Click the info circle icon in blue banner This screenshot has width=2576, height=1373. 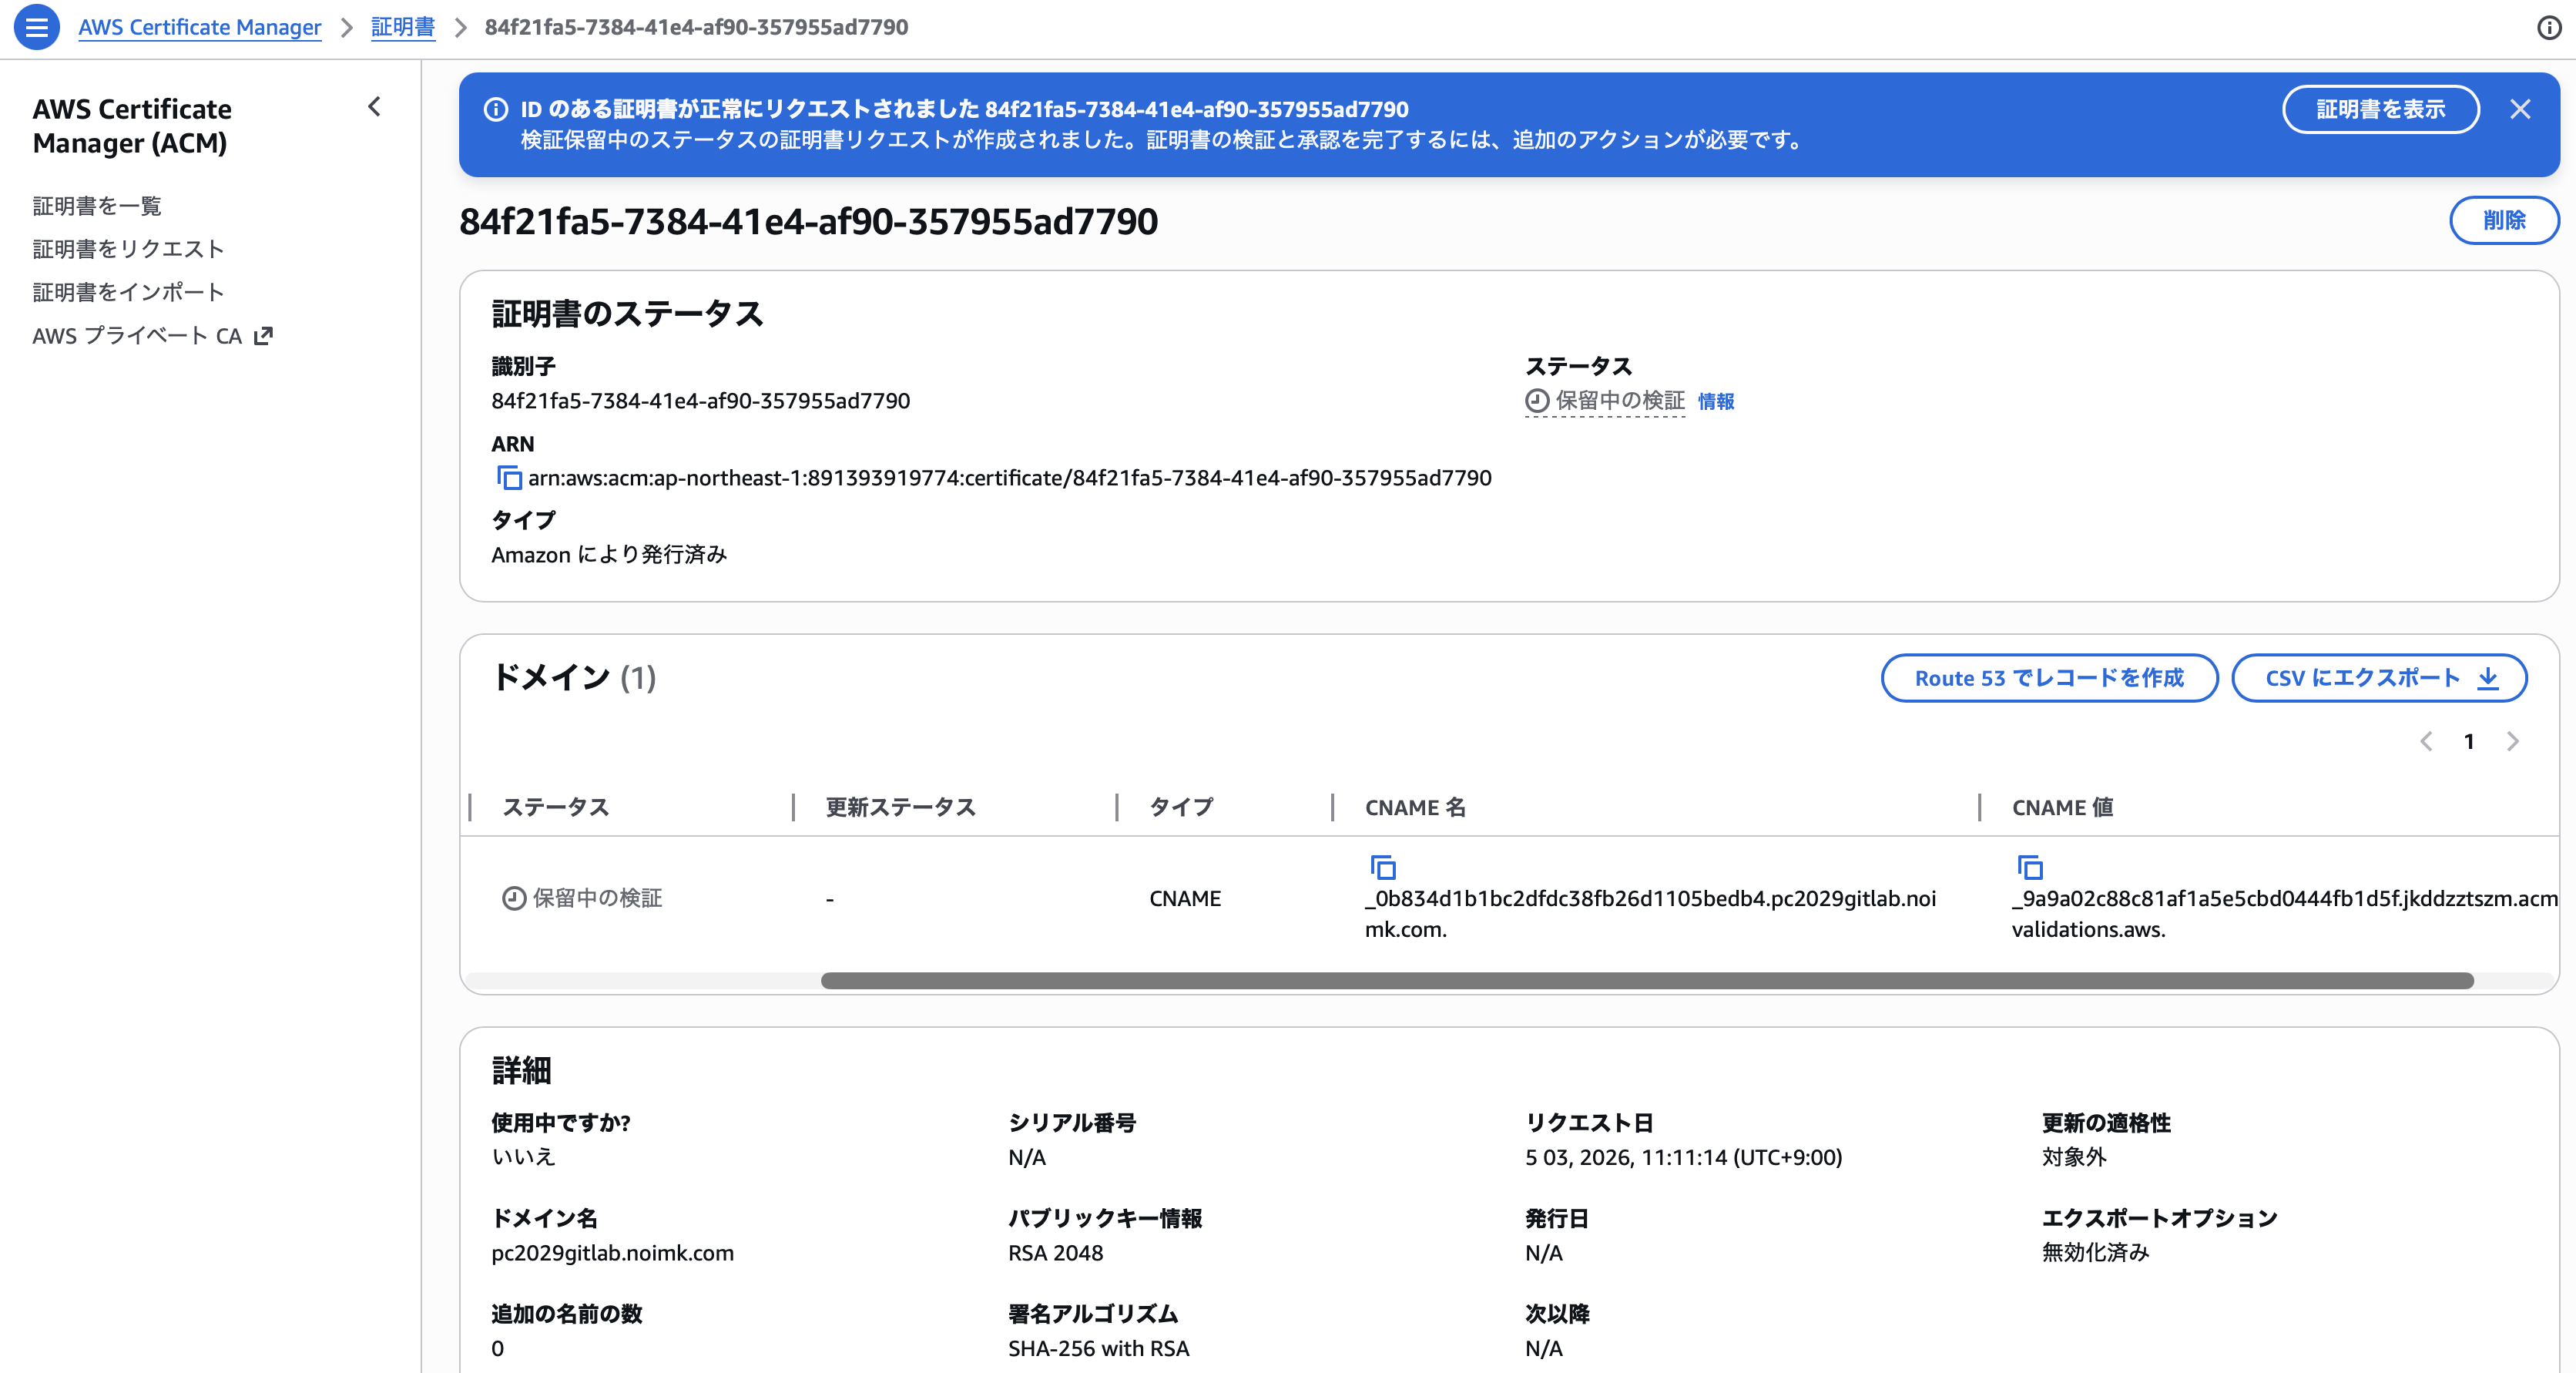click(496, 109)
